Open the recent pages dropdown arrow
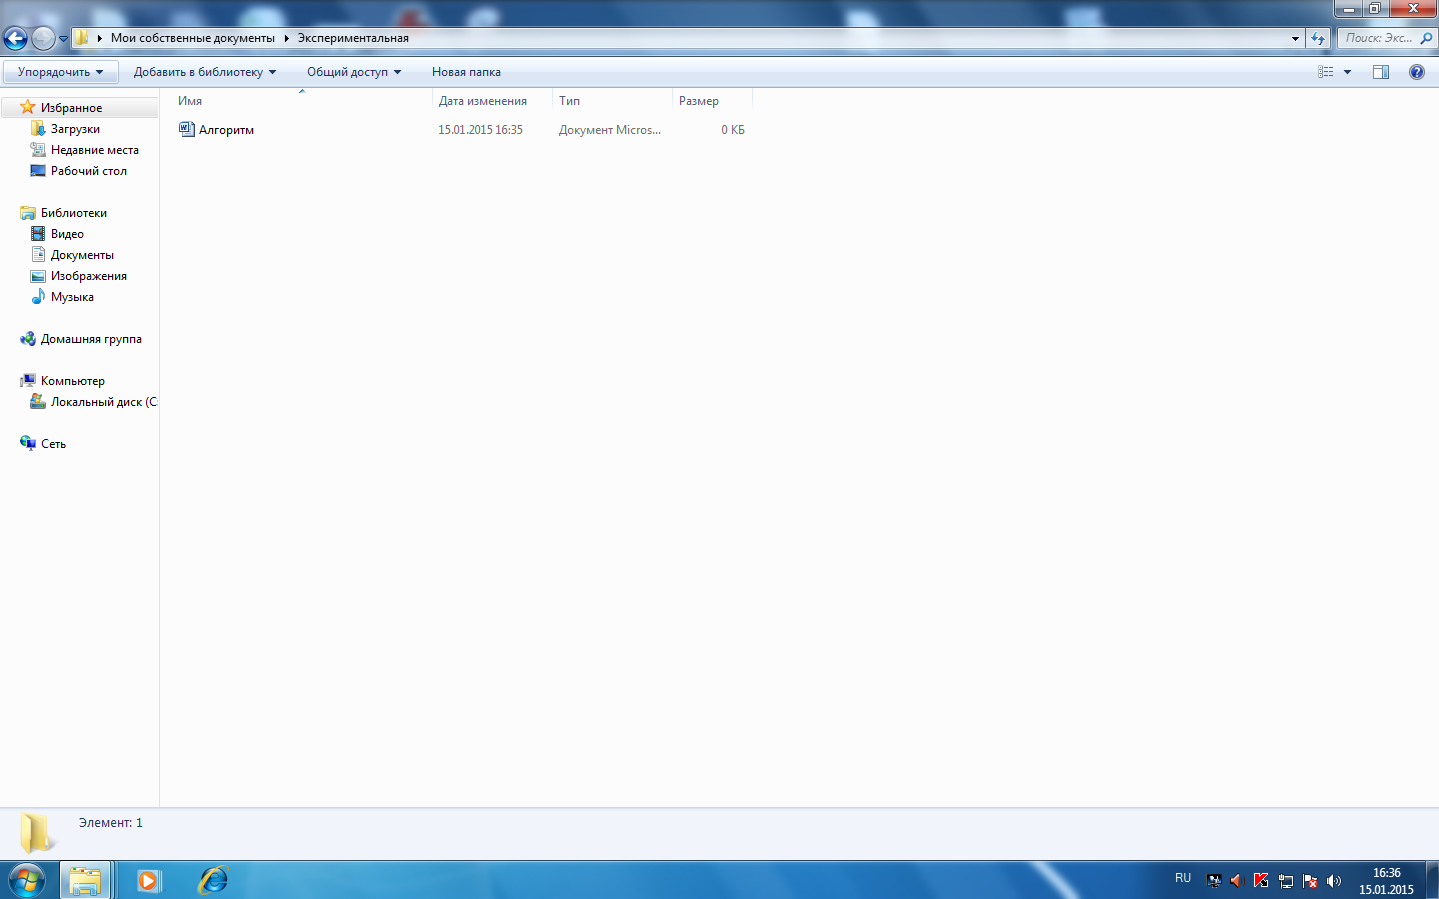 (x=64, y=39)
